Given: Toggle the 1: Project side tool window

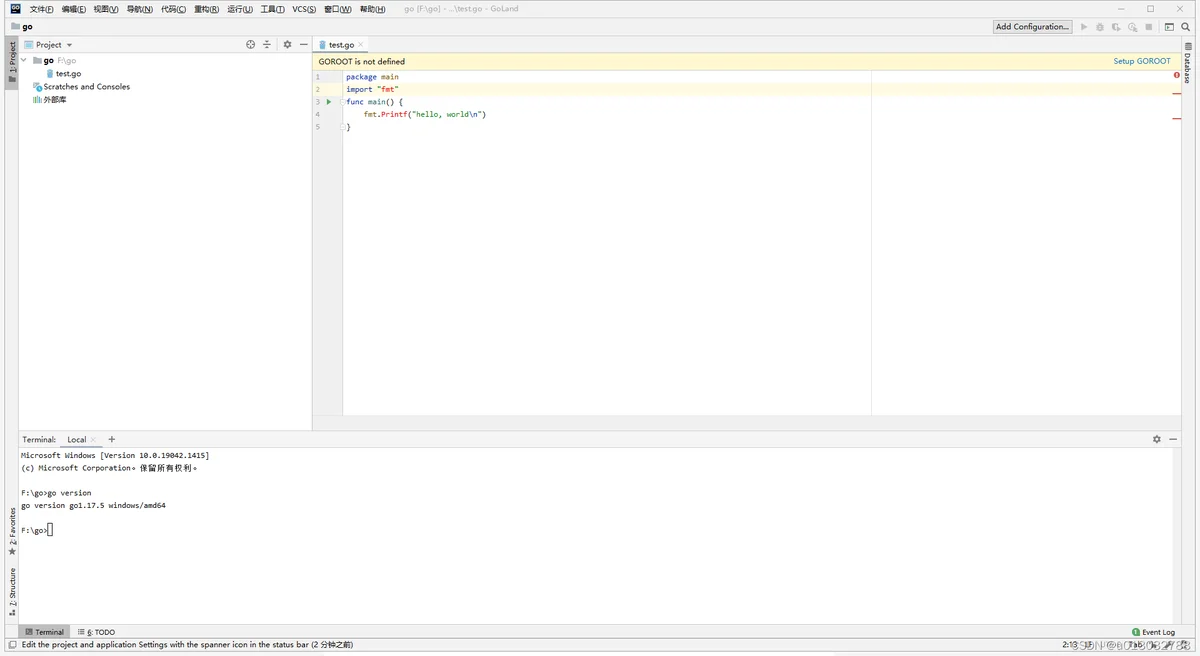Looking at the screenshot, I should pyautogui.click(x=12, y=62).
